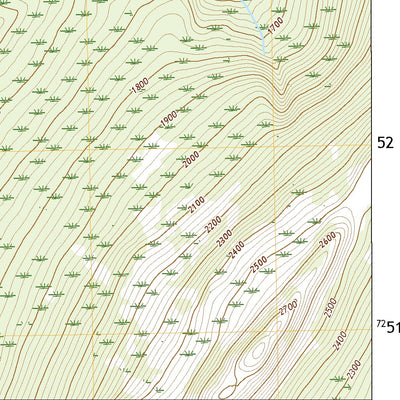Select the 2700 contour label near summit
Viewport: 400px width, 400px height.
(288, 308)
